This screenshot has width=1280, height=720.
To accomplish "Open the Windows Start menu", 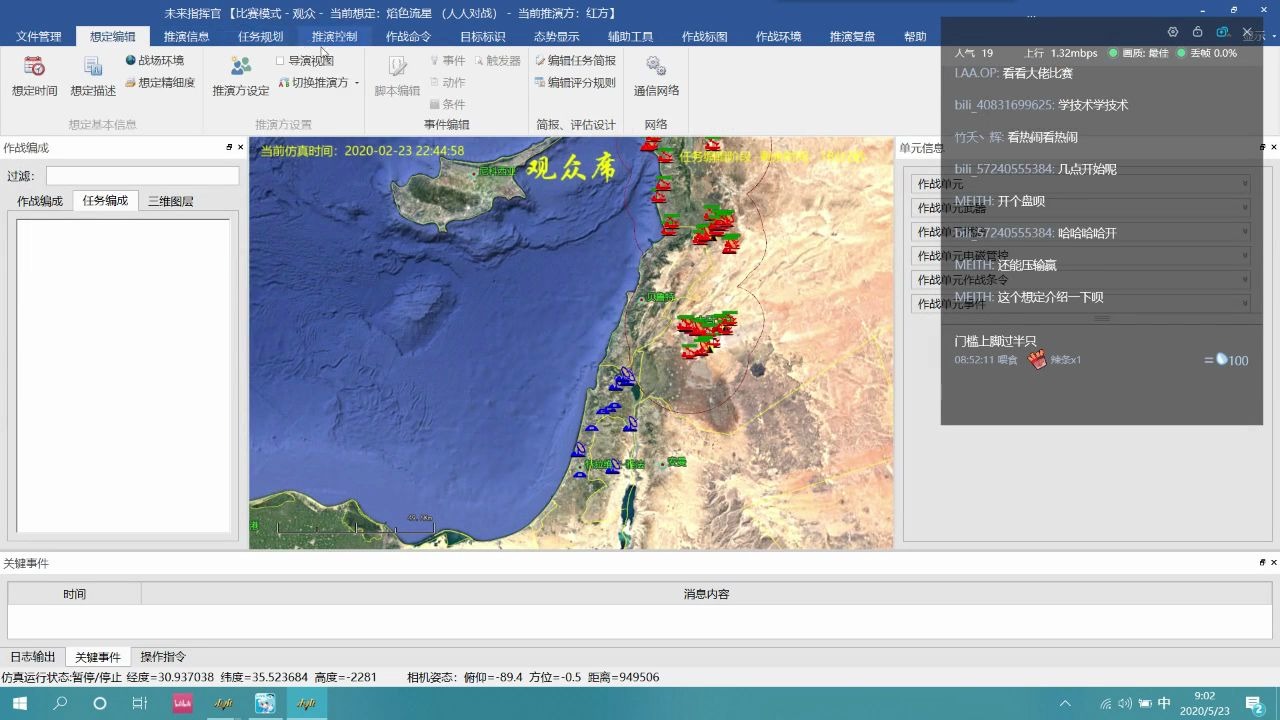I will click(x=19, y=703).
